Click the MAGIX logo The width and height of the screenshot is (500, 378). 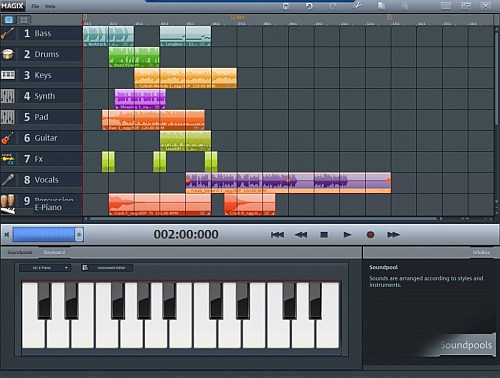(12, 6)
